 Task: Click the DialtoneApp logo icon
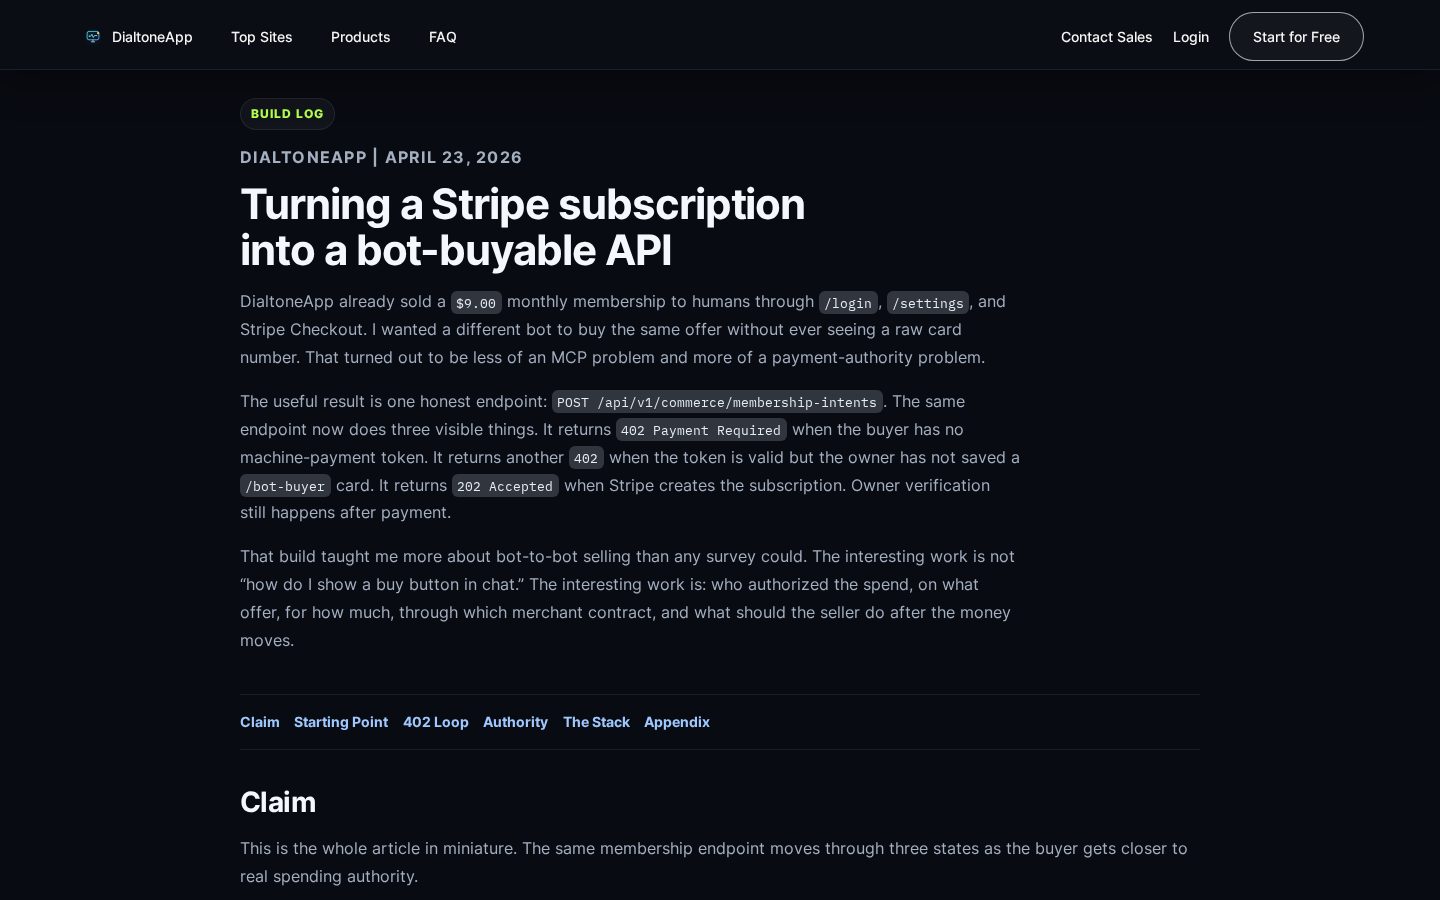(x=93, y=37)
